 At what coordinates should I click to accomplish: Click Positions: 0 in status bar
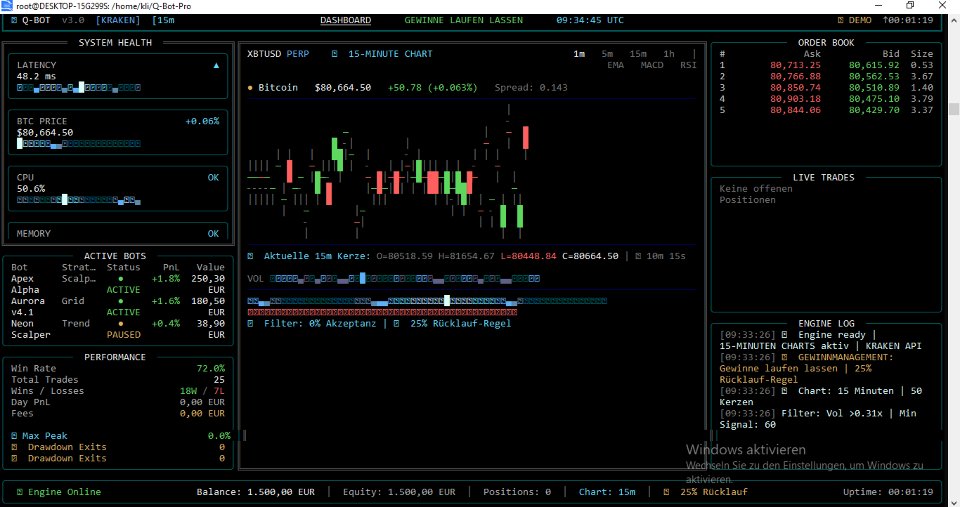[x=517, y=492]
